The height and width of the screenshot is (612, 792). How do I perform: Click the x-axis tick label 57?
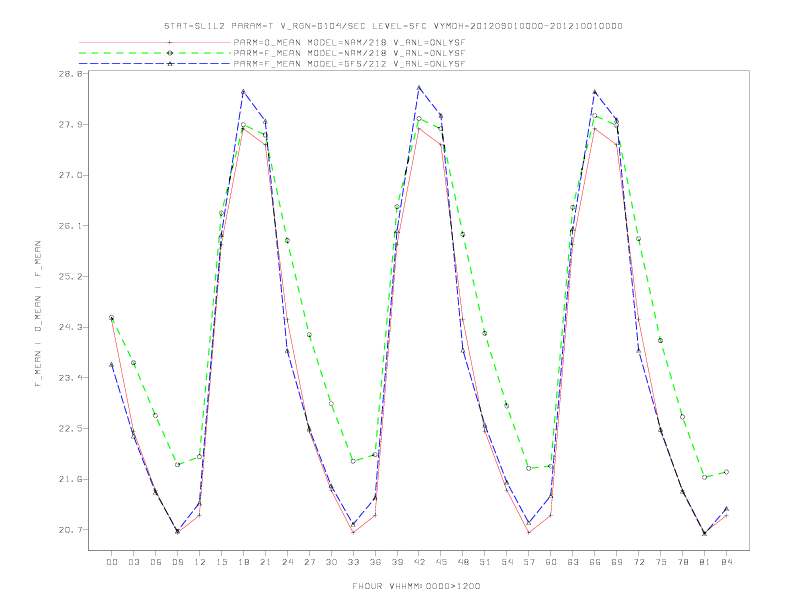point(529,562)
